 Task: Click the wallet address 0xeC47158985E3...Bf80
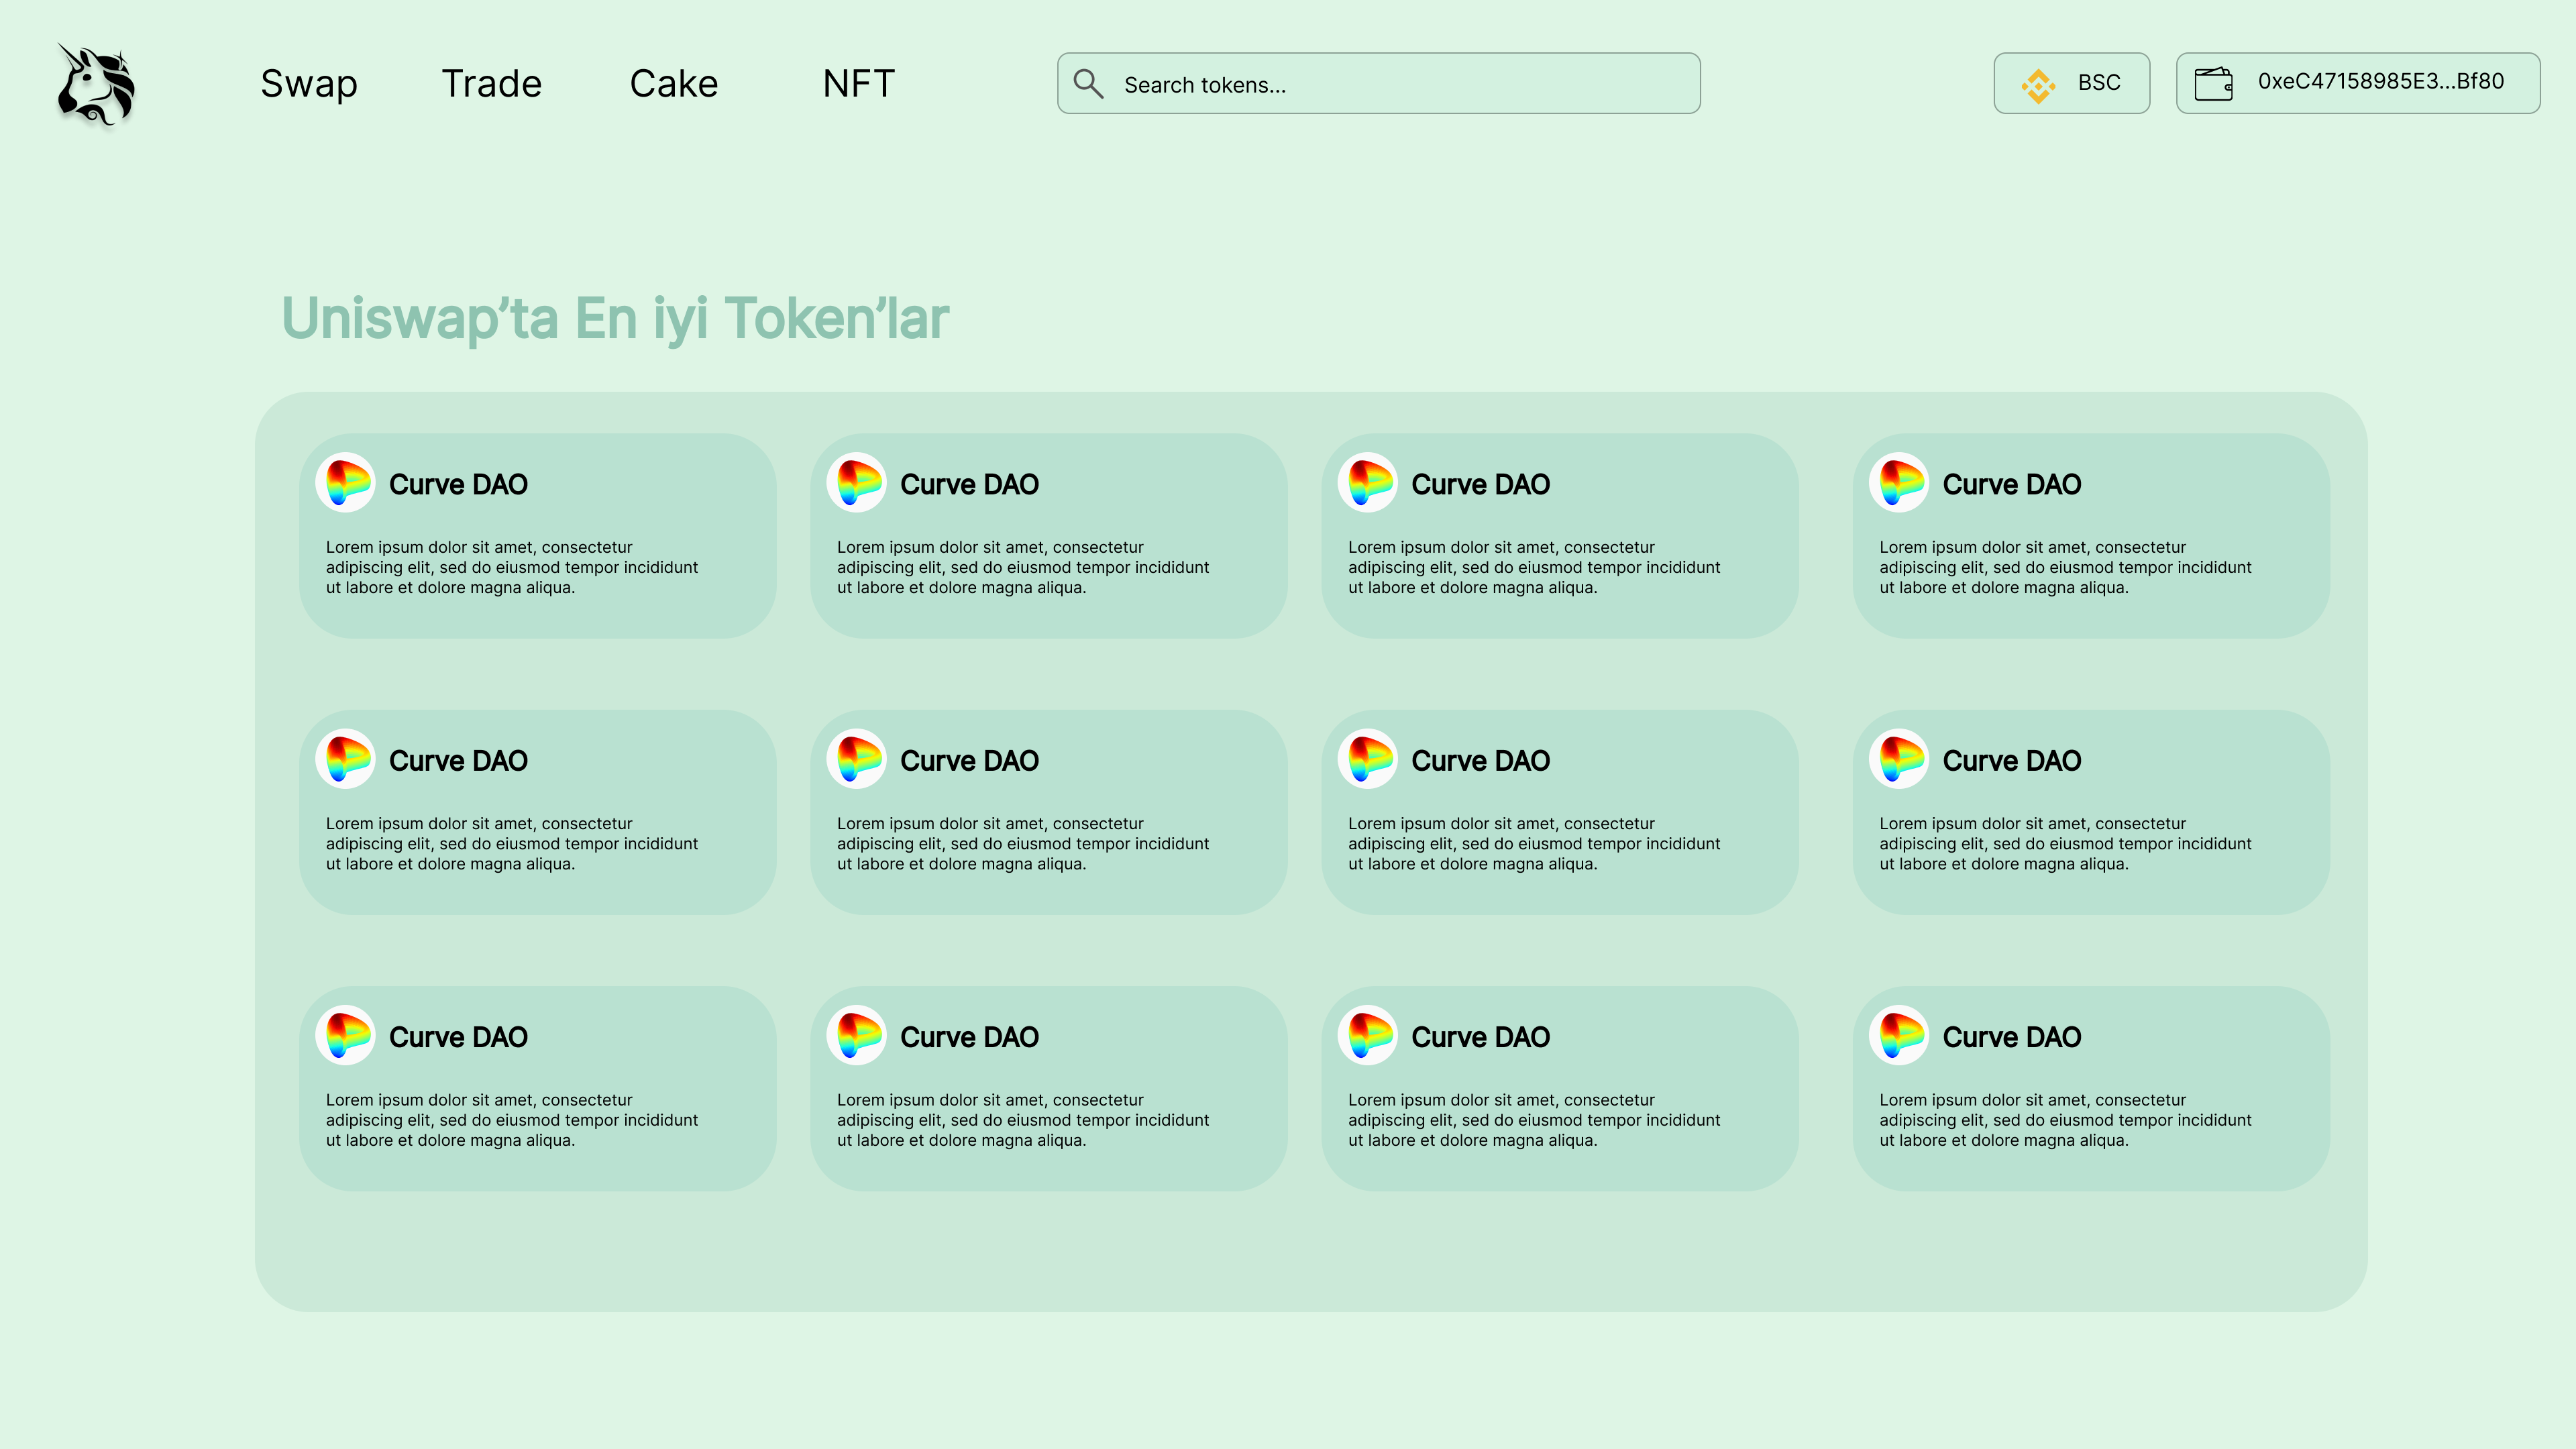[2381, 82]
